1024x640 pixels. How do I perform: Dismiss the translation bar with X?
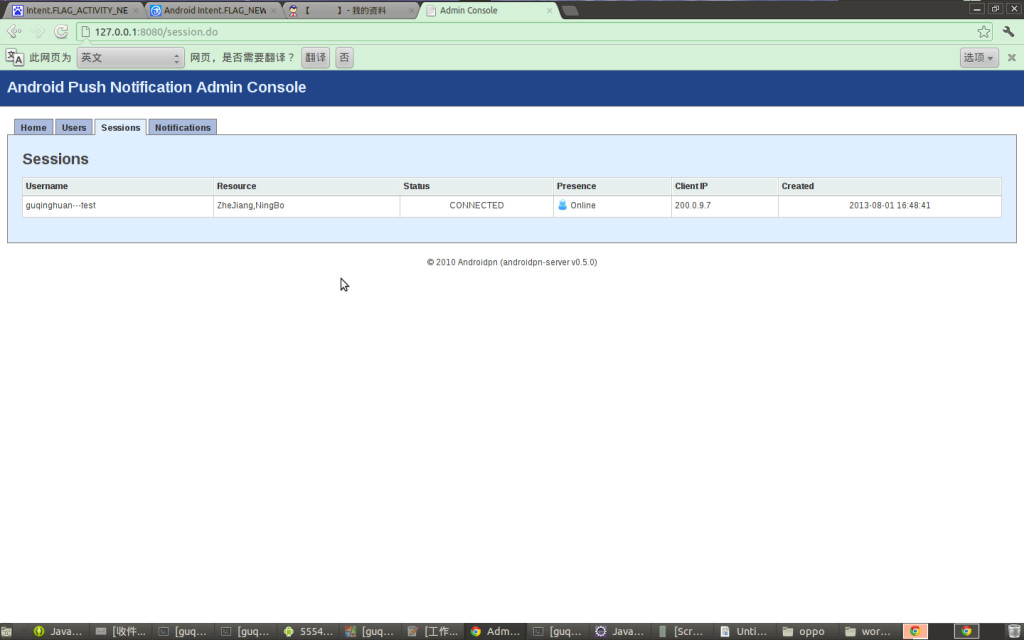click(x=1012, y=57)
